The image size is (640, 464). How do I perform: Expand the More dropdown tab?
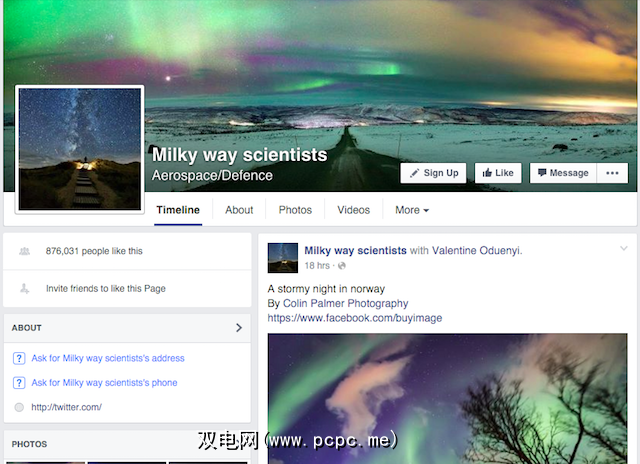pyautogui.click(x=412, y=210)
